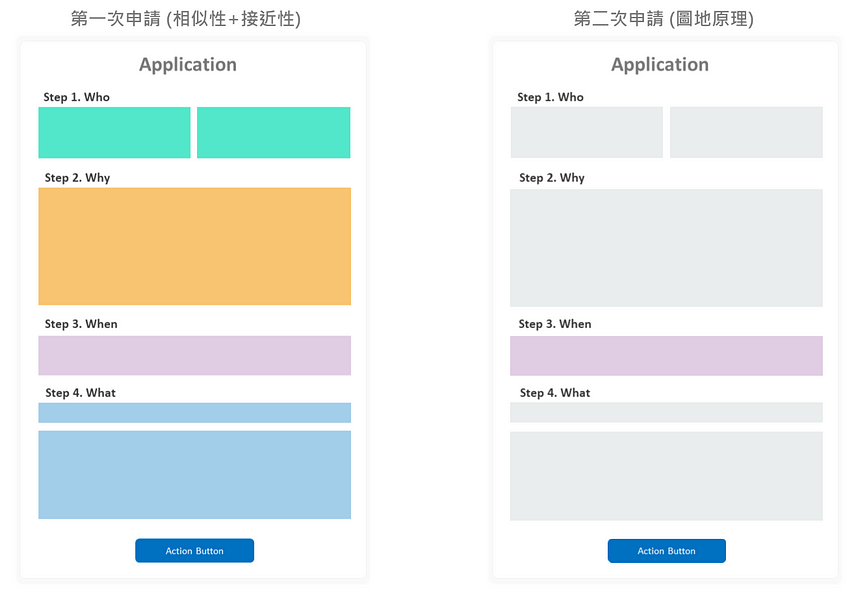Image resolution: width=854 pixels, height=600 pixels.
Task: Click 'Step 3. When' label in left mockup
Action: [x=81, y=324]
